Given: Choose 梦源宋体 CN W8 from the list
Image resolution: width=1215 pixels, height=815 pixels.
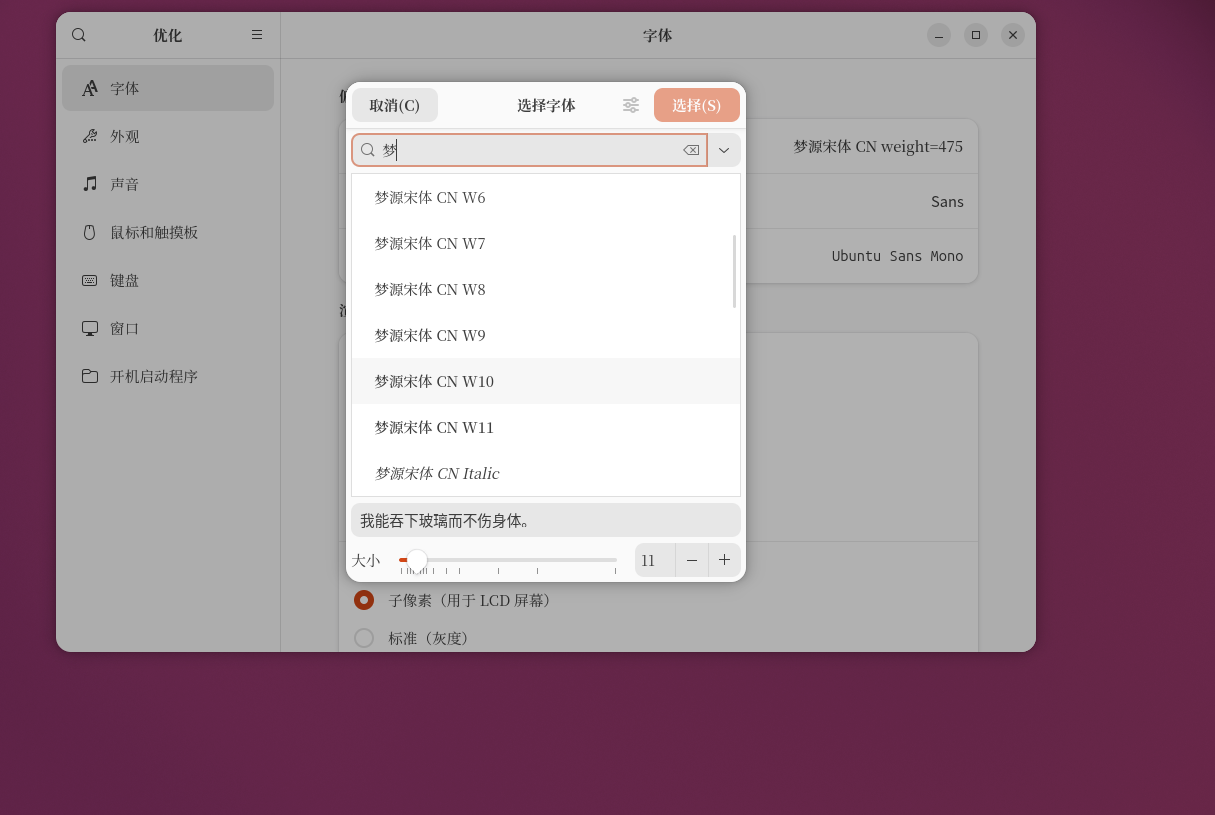Looking at the screenshot, I should click(x=546, y=290).
